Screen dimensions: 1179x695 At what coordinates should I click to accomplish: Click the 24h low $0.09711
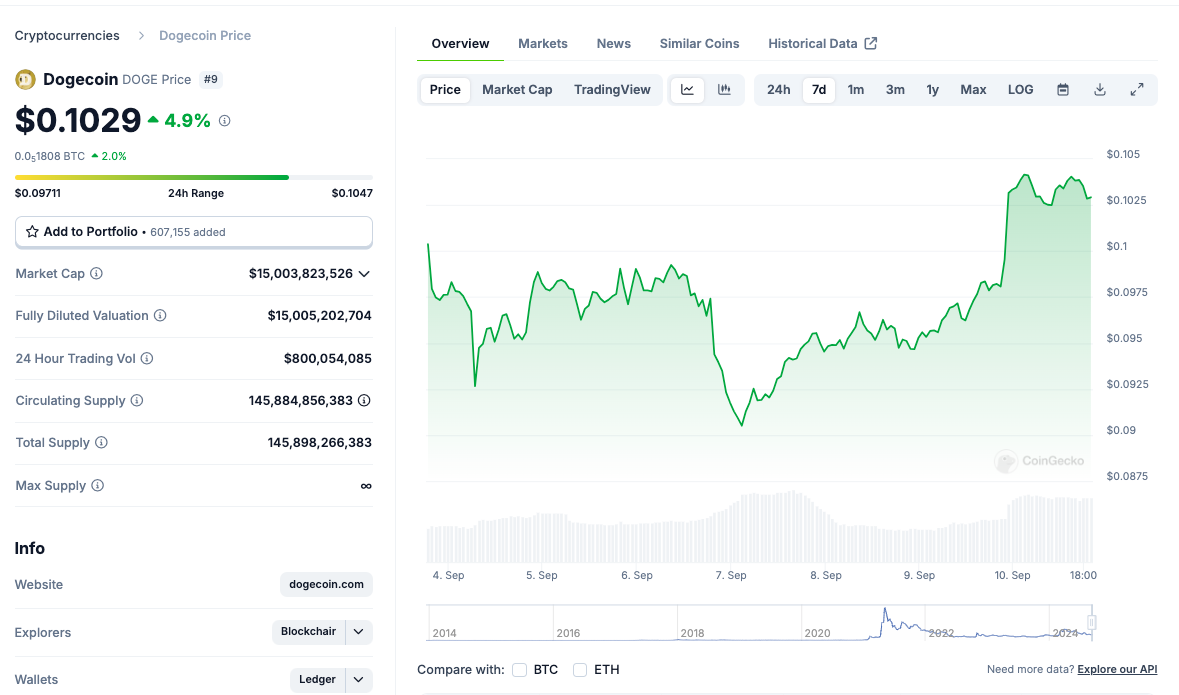pos(38,193)
